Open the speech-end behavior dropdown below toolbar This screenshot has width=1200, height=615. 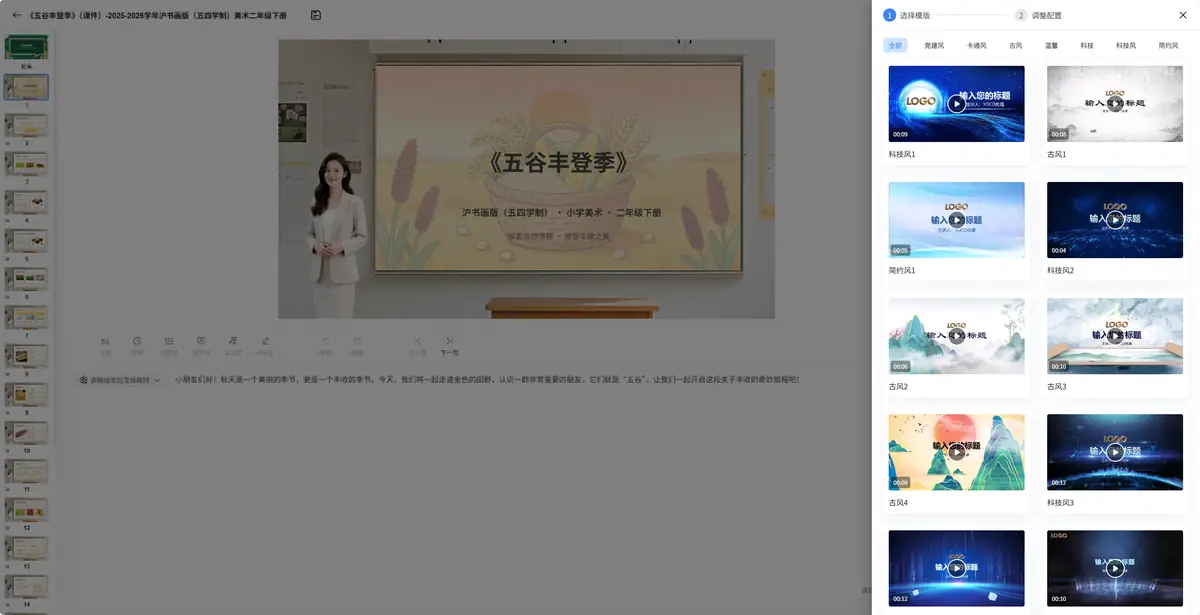(120, 380)
